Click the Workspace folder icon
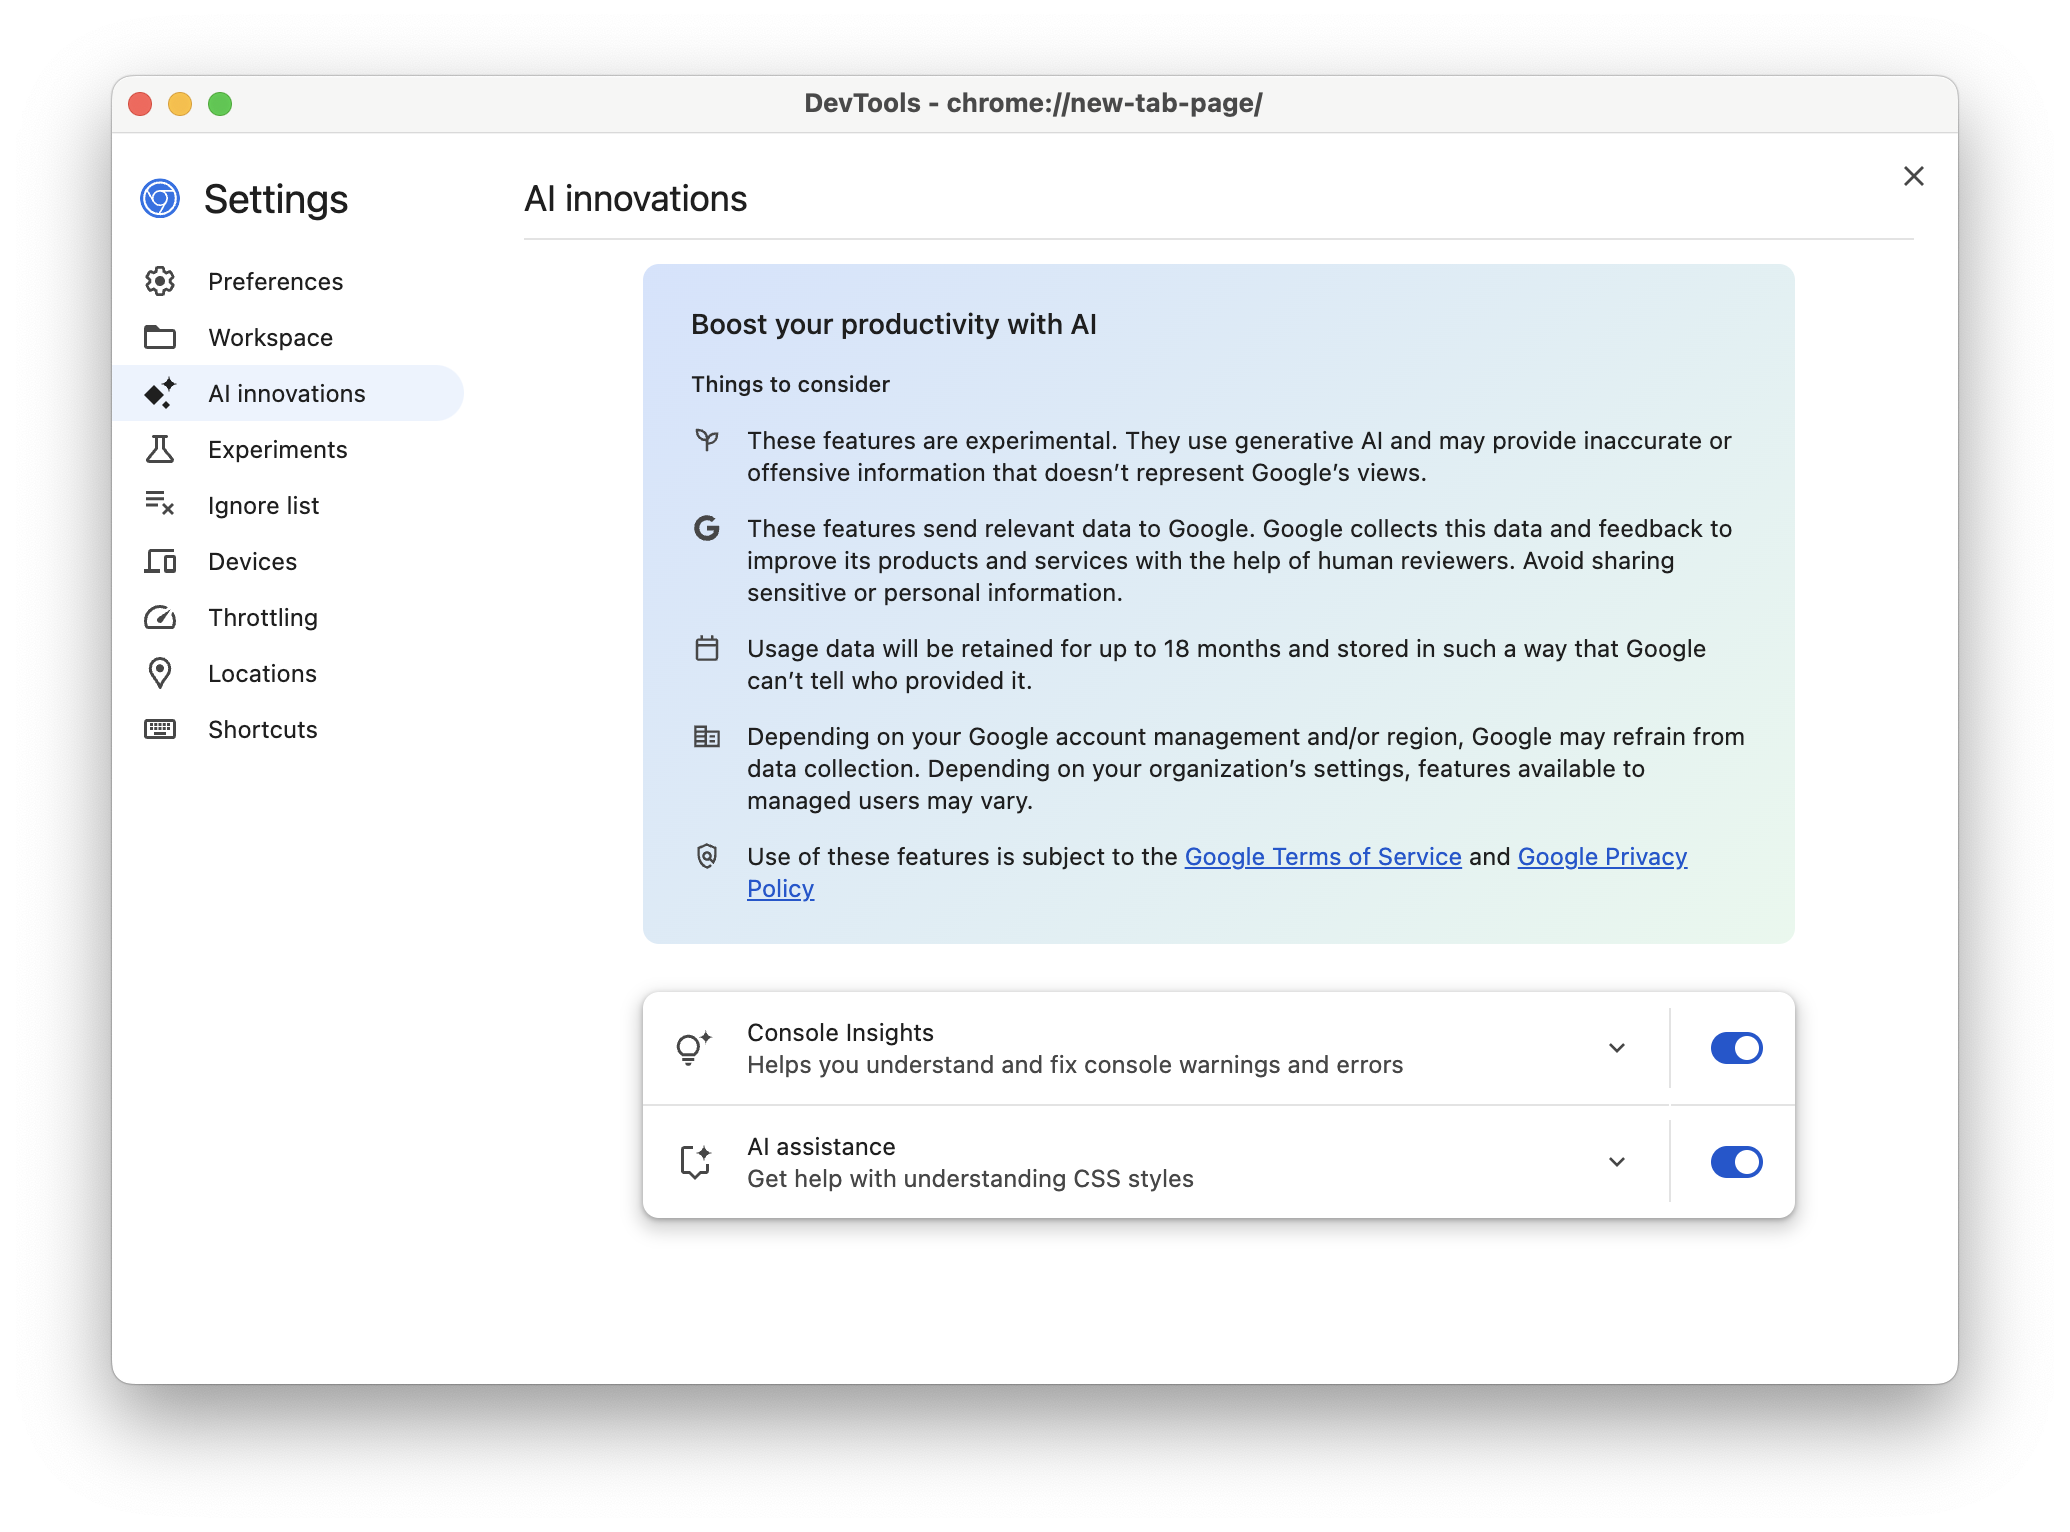Image resolution: width=2070 pixels, height=1532 pixels. click(160, 337)
